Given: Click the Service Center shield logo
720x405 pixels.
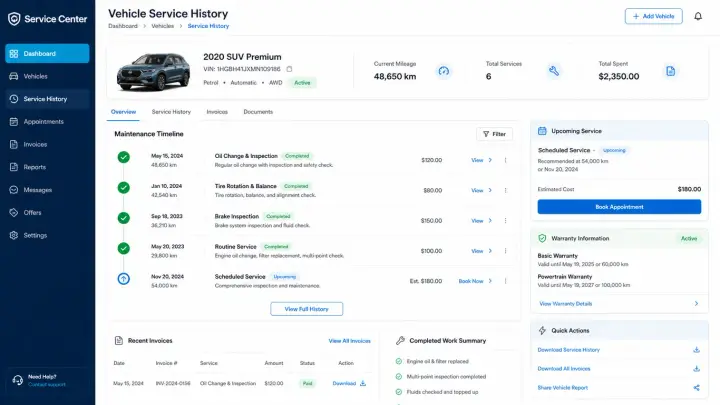Looking at the screenshot, I should (x=14, y=19).
